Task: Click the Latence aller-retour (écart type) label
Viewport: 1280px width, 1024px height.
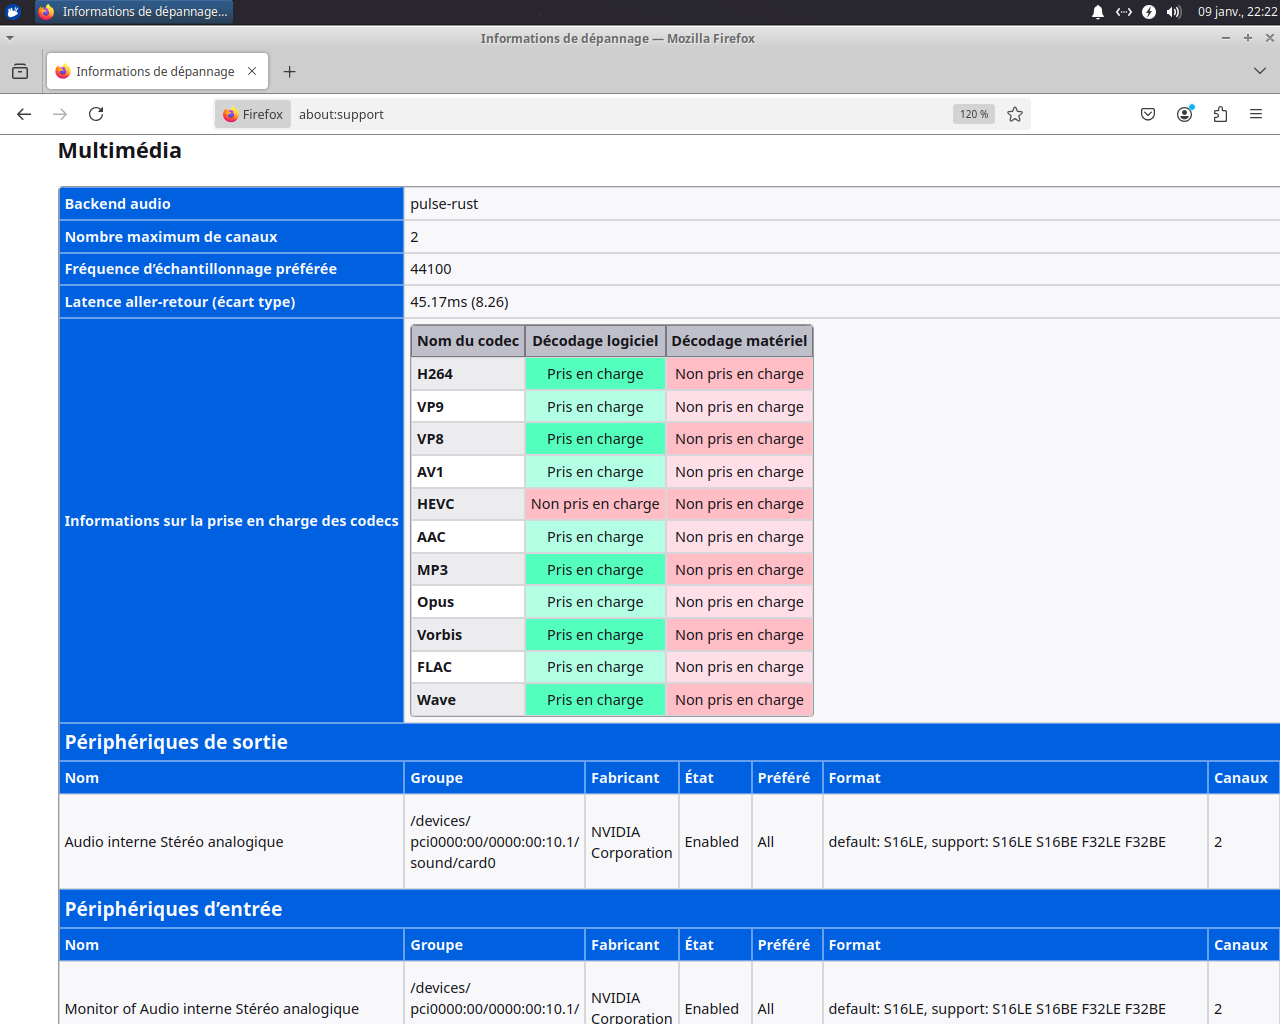Action: coord(180,302)
